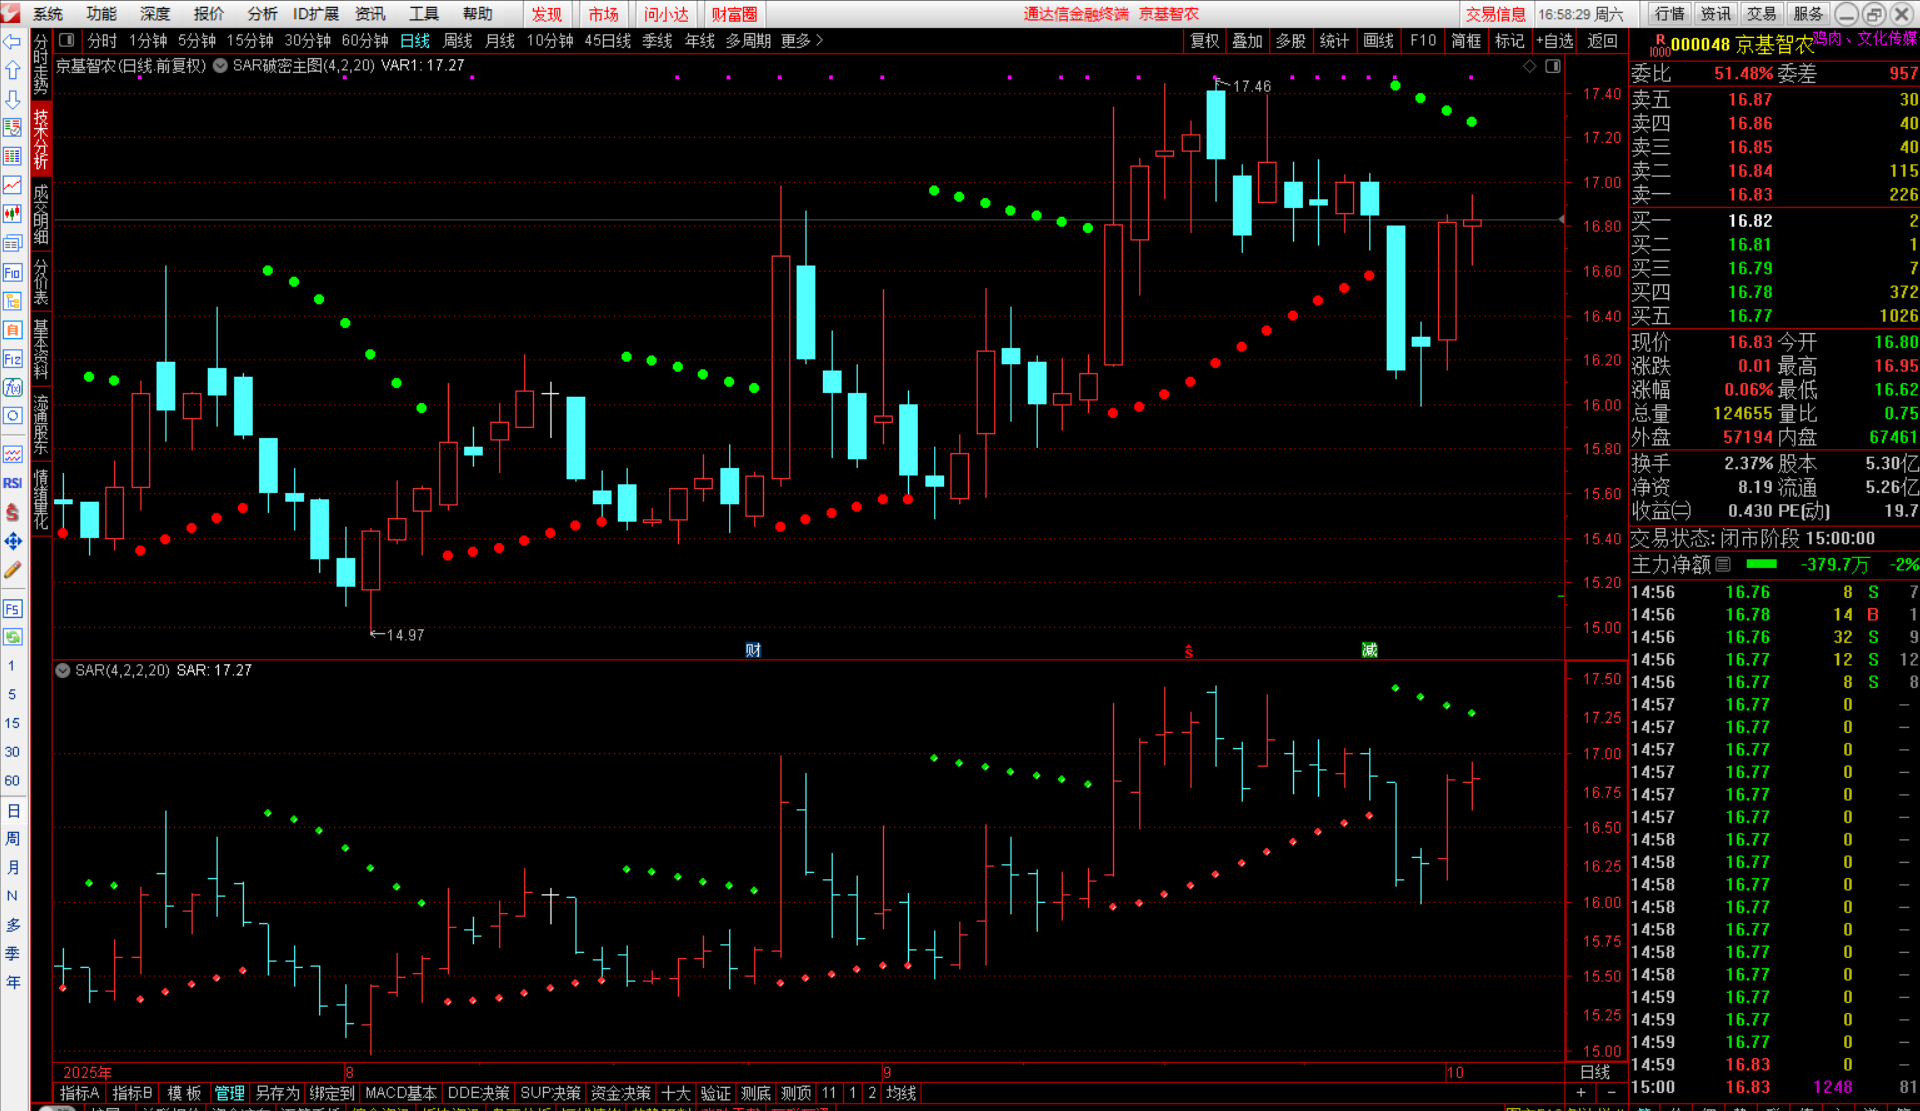
Task: Click the back arrow icon in left sidebar
Action: point(12,41)
